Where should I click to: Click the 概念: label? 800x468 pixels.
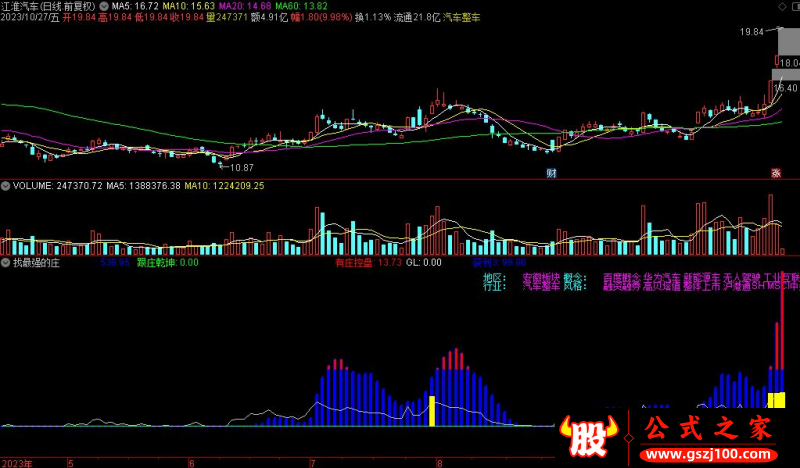coord(575,278)
